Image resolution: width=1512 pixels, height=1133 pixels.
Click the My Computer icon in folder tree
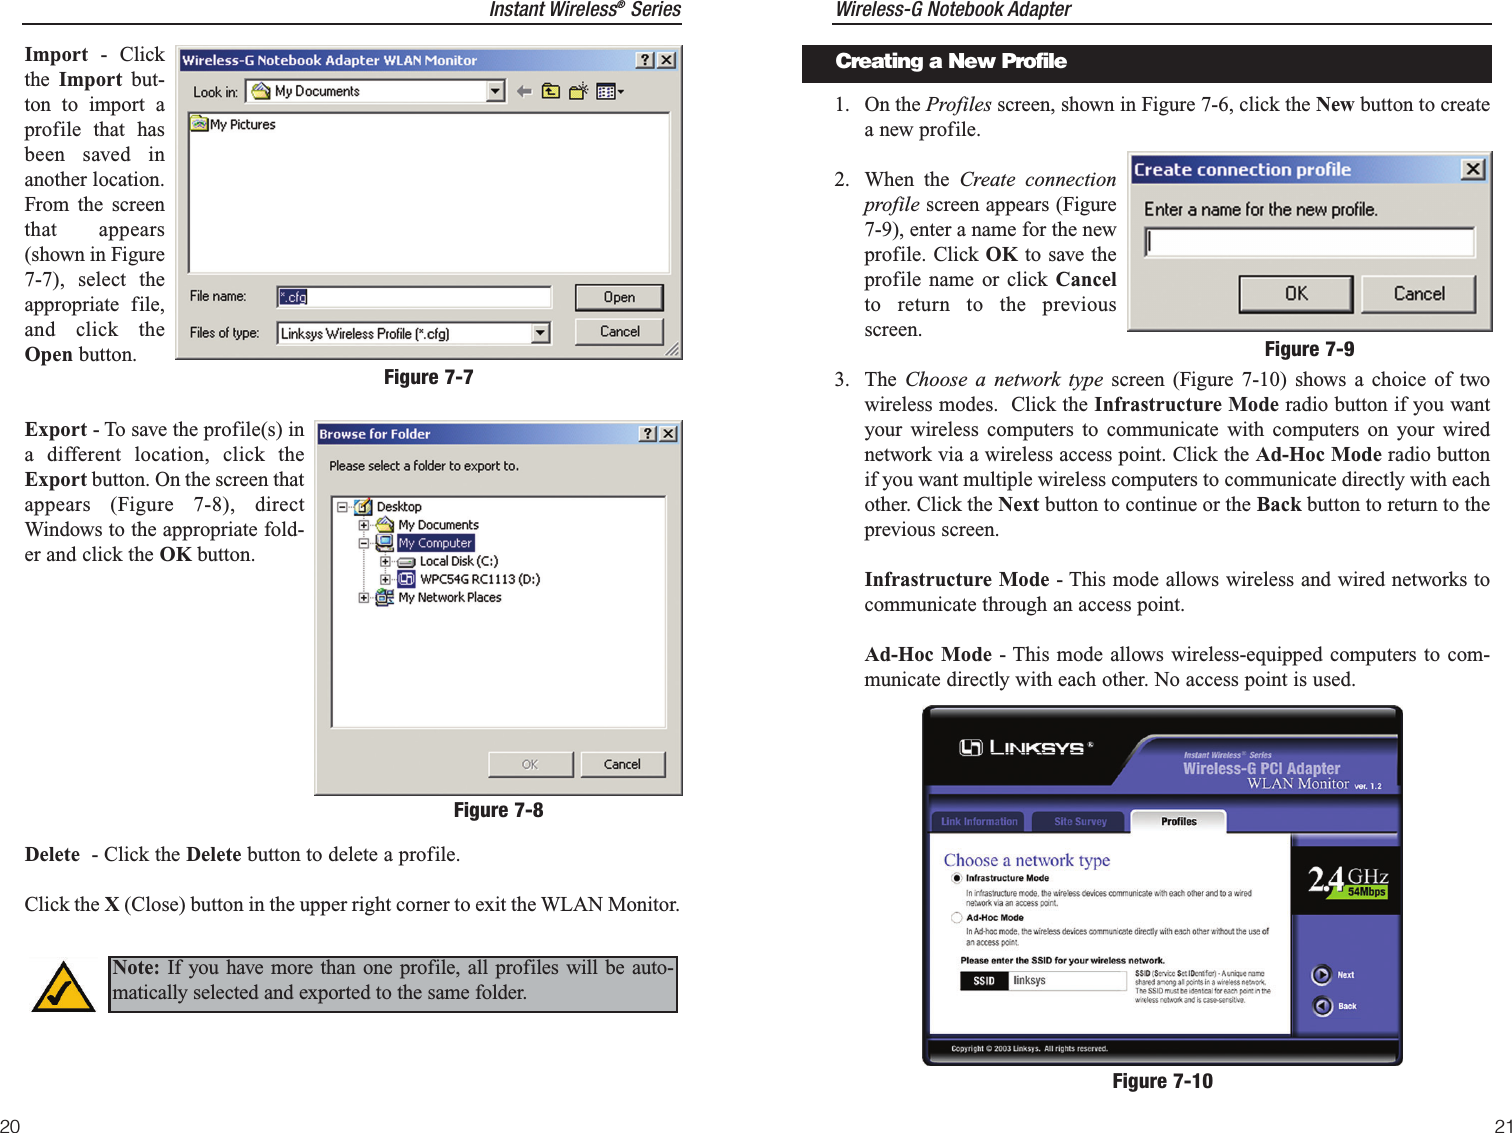point(385,543)
